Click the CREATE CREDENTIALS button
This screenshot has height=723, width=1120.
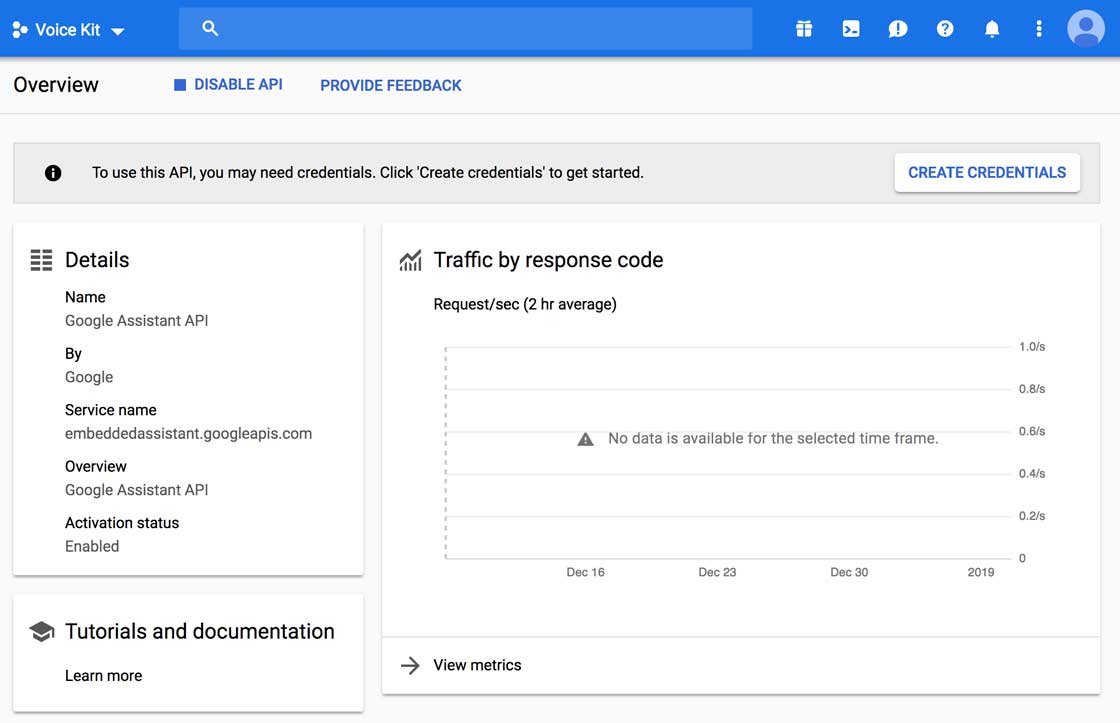point(986,173)
